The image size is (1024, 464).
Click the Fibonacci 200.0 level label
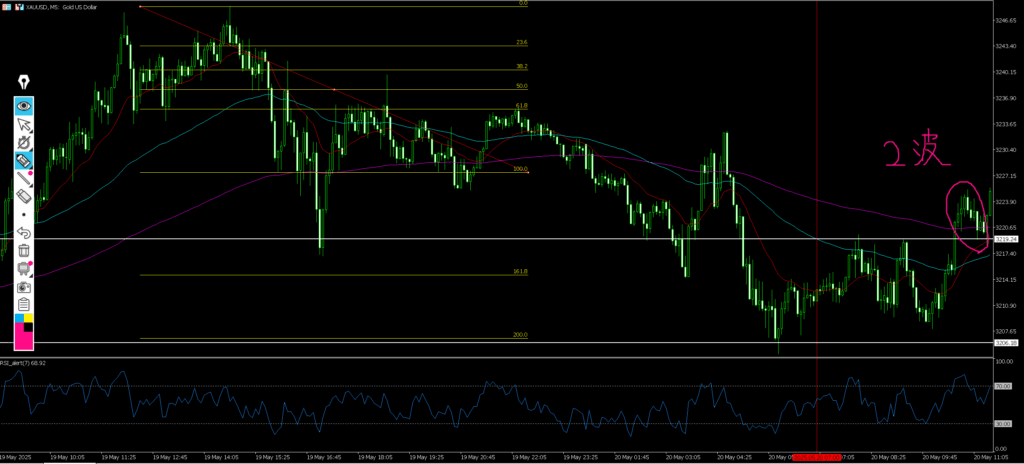coord(520,335)
